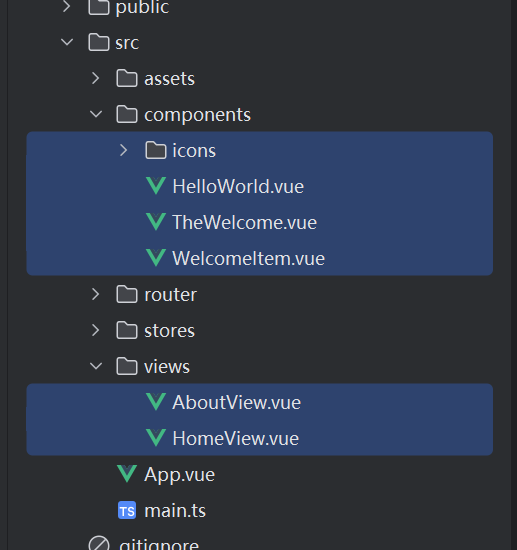Collapse the src folder chevron
Image resolution: width=517 pixels, height=550 pixels.
[x=67, y=42]
